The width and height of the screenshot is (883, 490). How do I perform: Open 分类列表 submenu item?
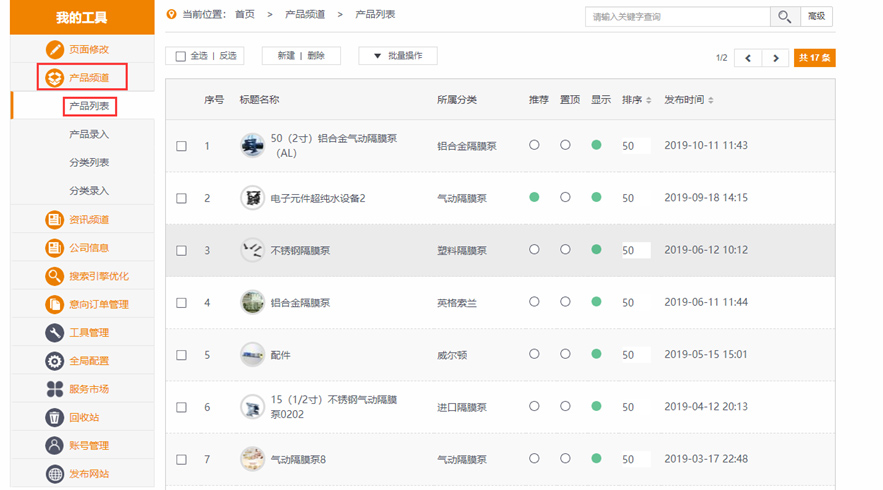[89, 162]
